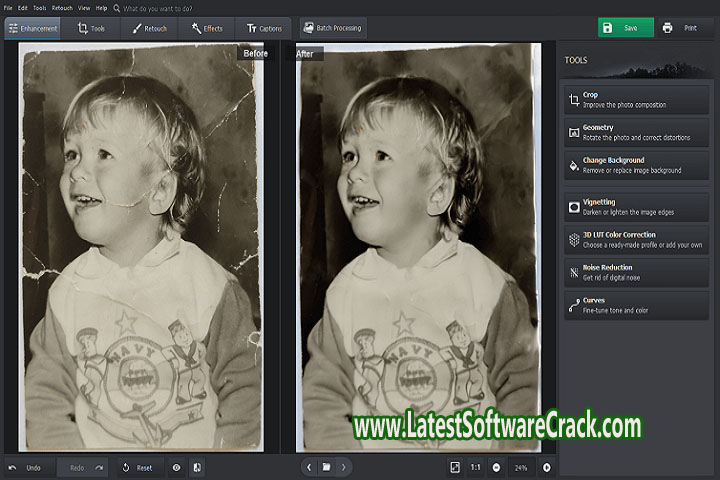Select the Noise Reduction tool
The height and width of the screenshot is (480, 720).
point(635,273)
